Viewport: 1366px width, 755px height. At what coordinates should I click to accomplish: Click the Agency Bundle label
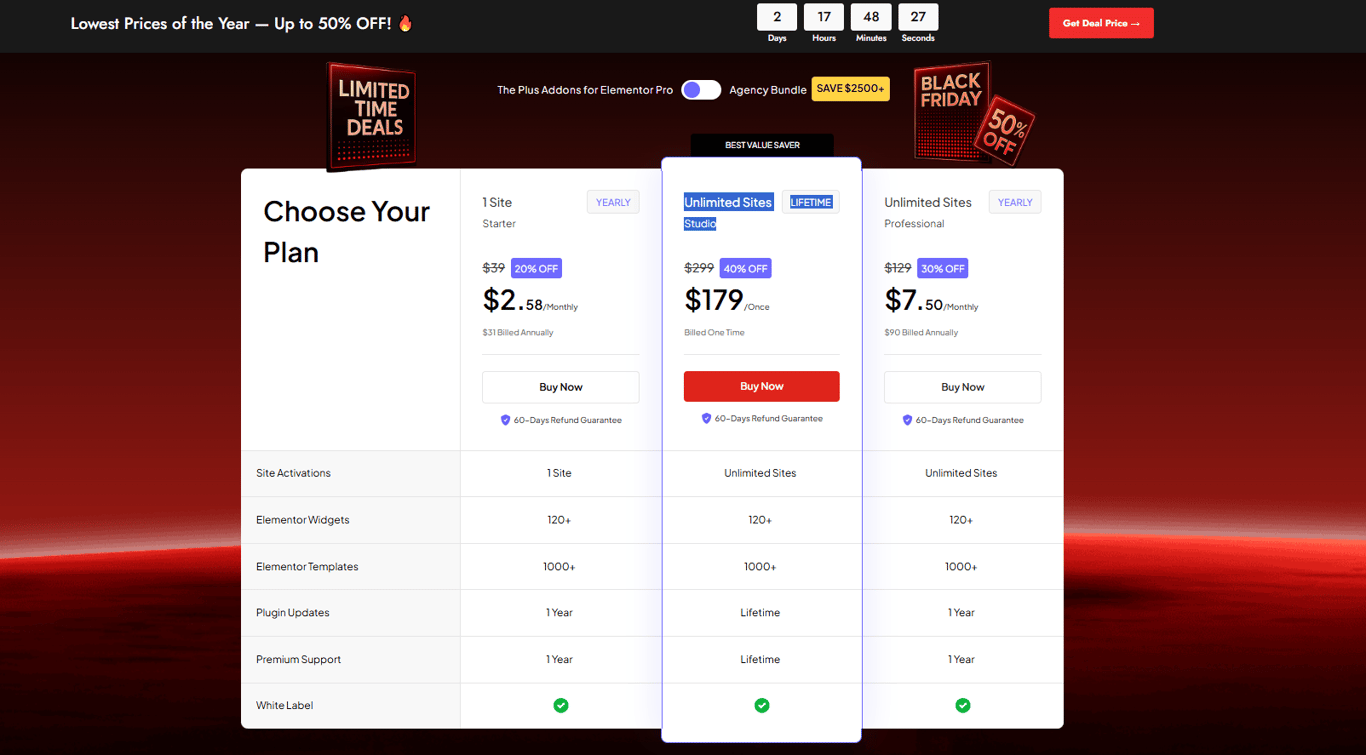[x=768, y=90]
